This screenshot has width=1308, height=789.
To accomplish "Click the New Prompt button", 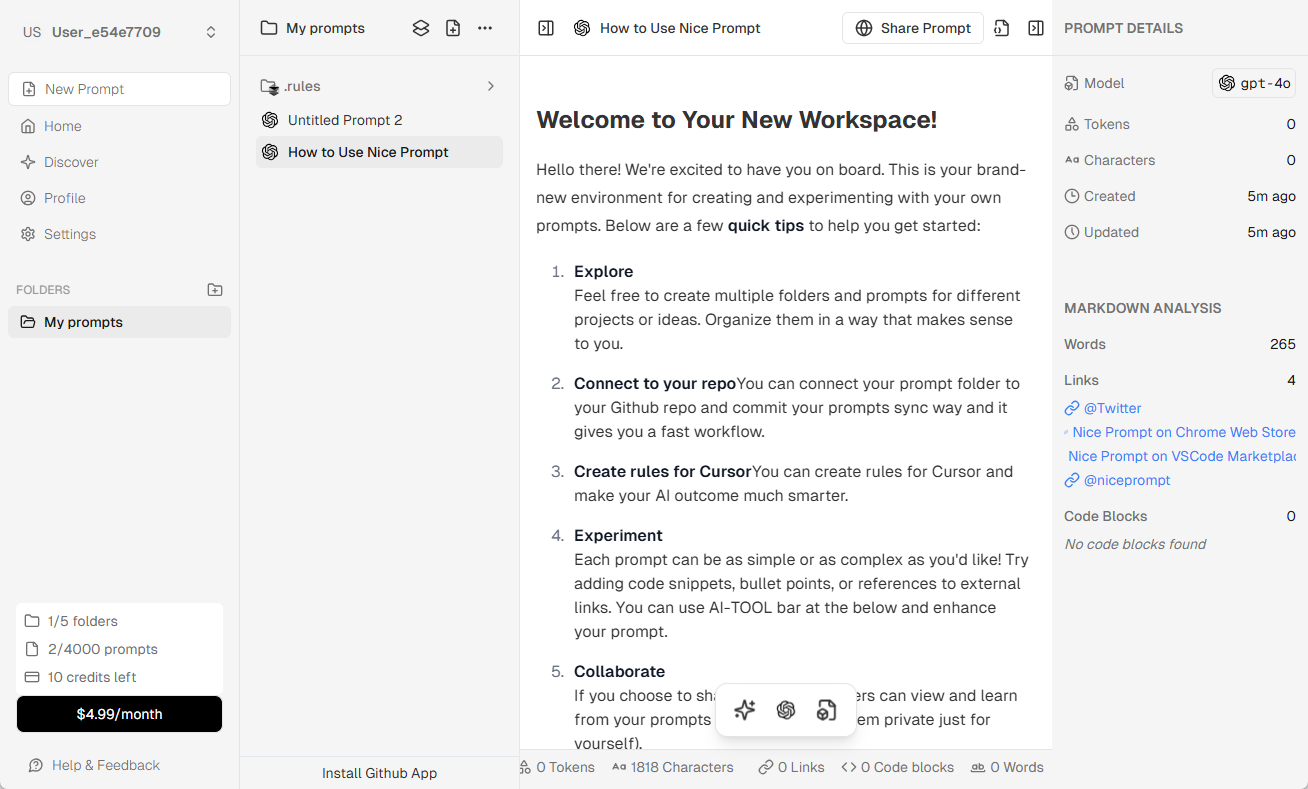I will tap(119, 89).
